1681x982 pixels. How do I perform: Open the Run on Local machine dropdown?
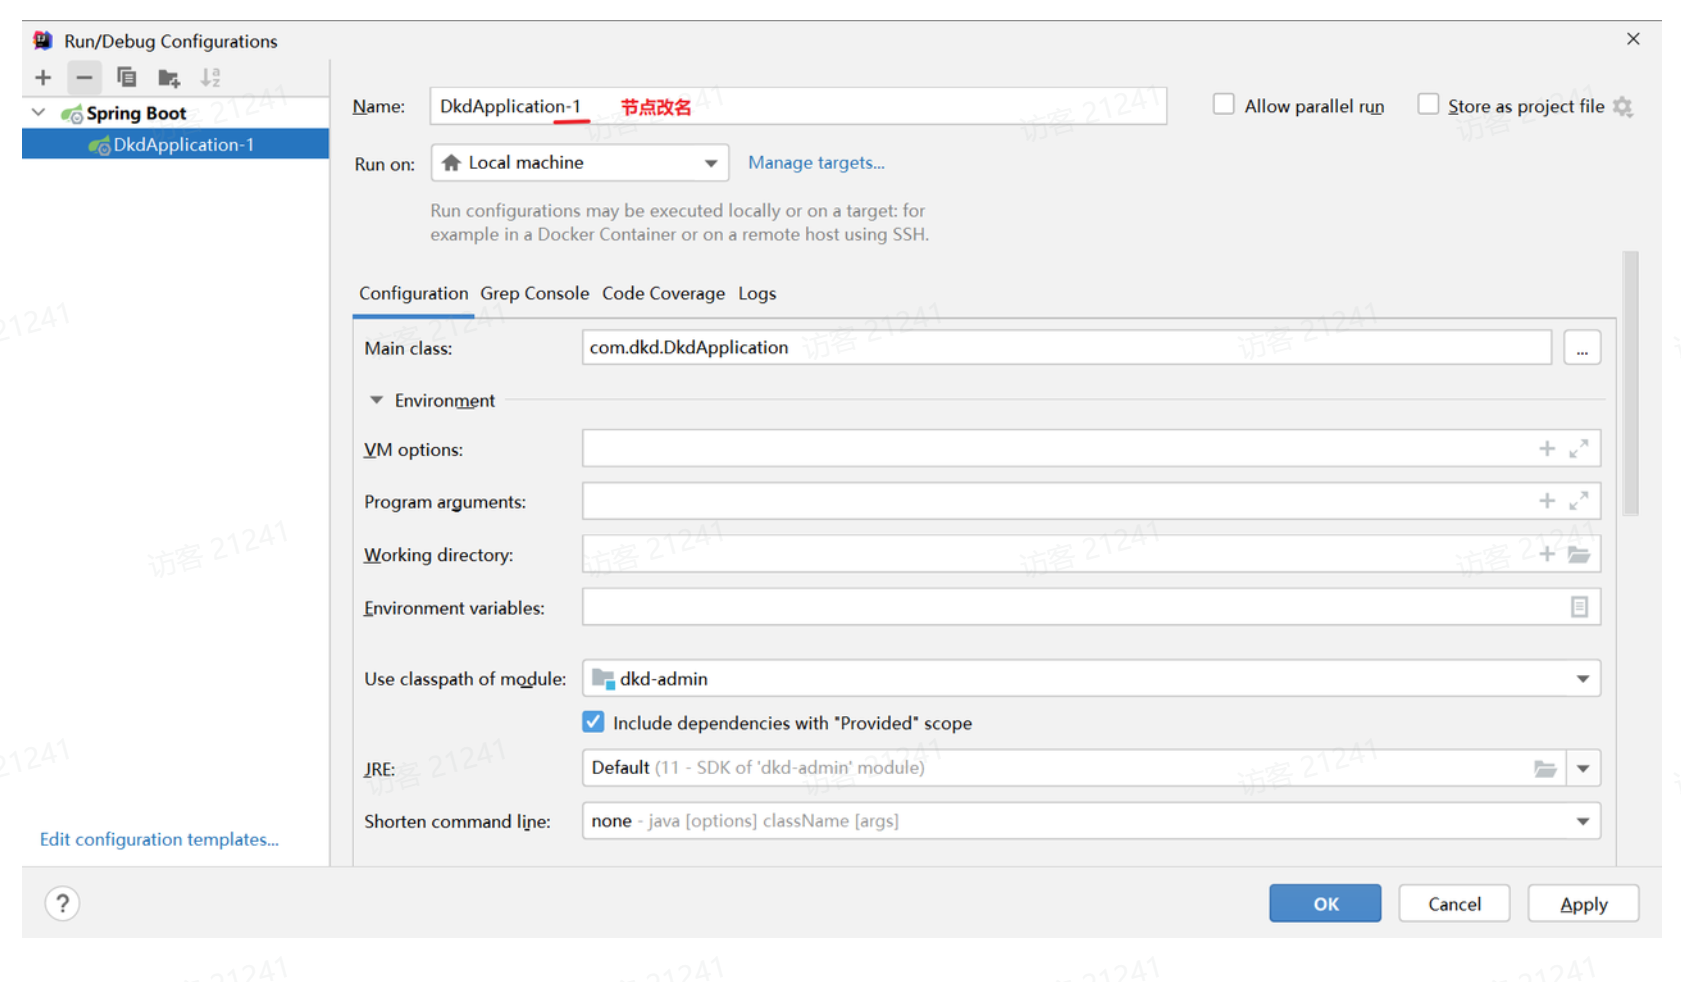(579, 163)
